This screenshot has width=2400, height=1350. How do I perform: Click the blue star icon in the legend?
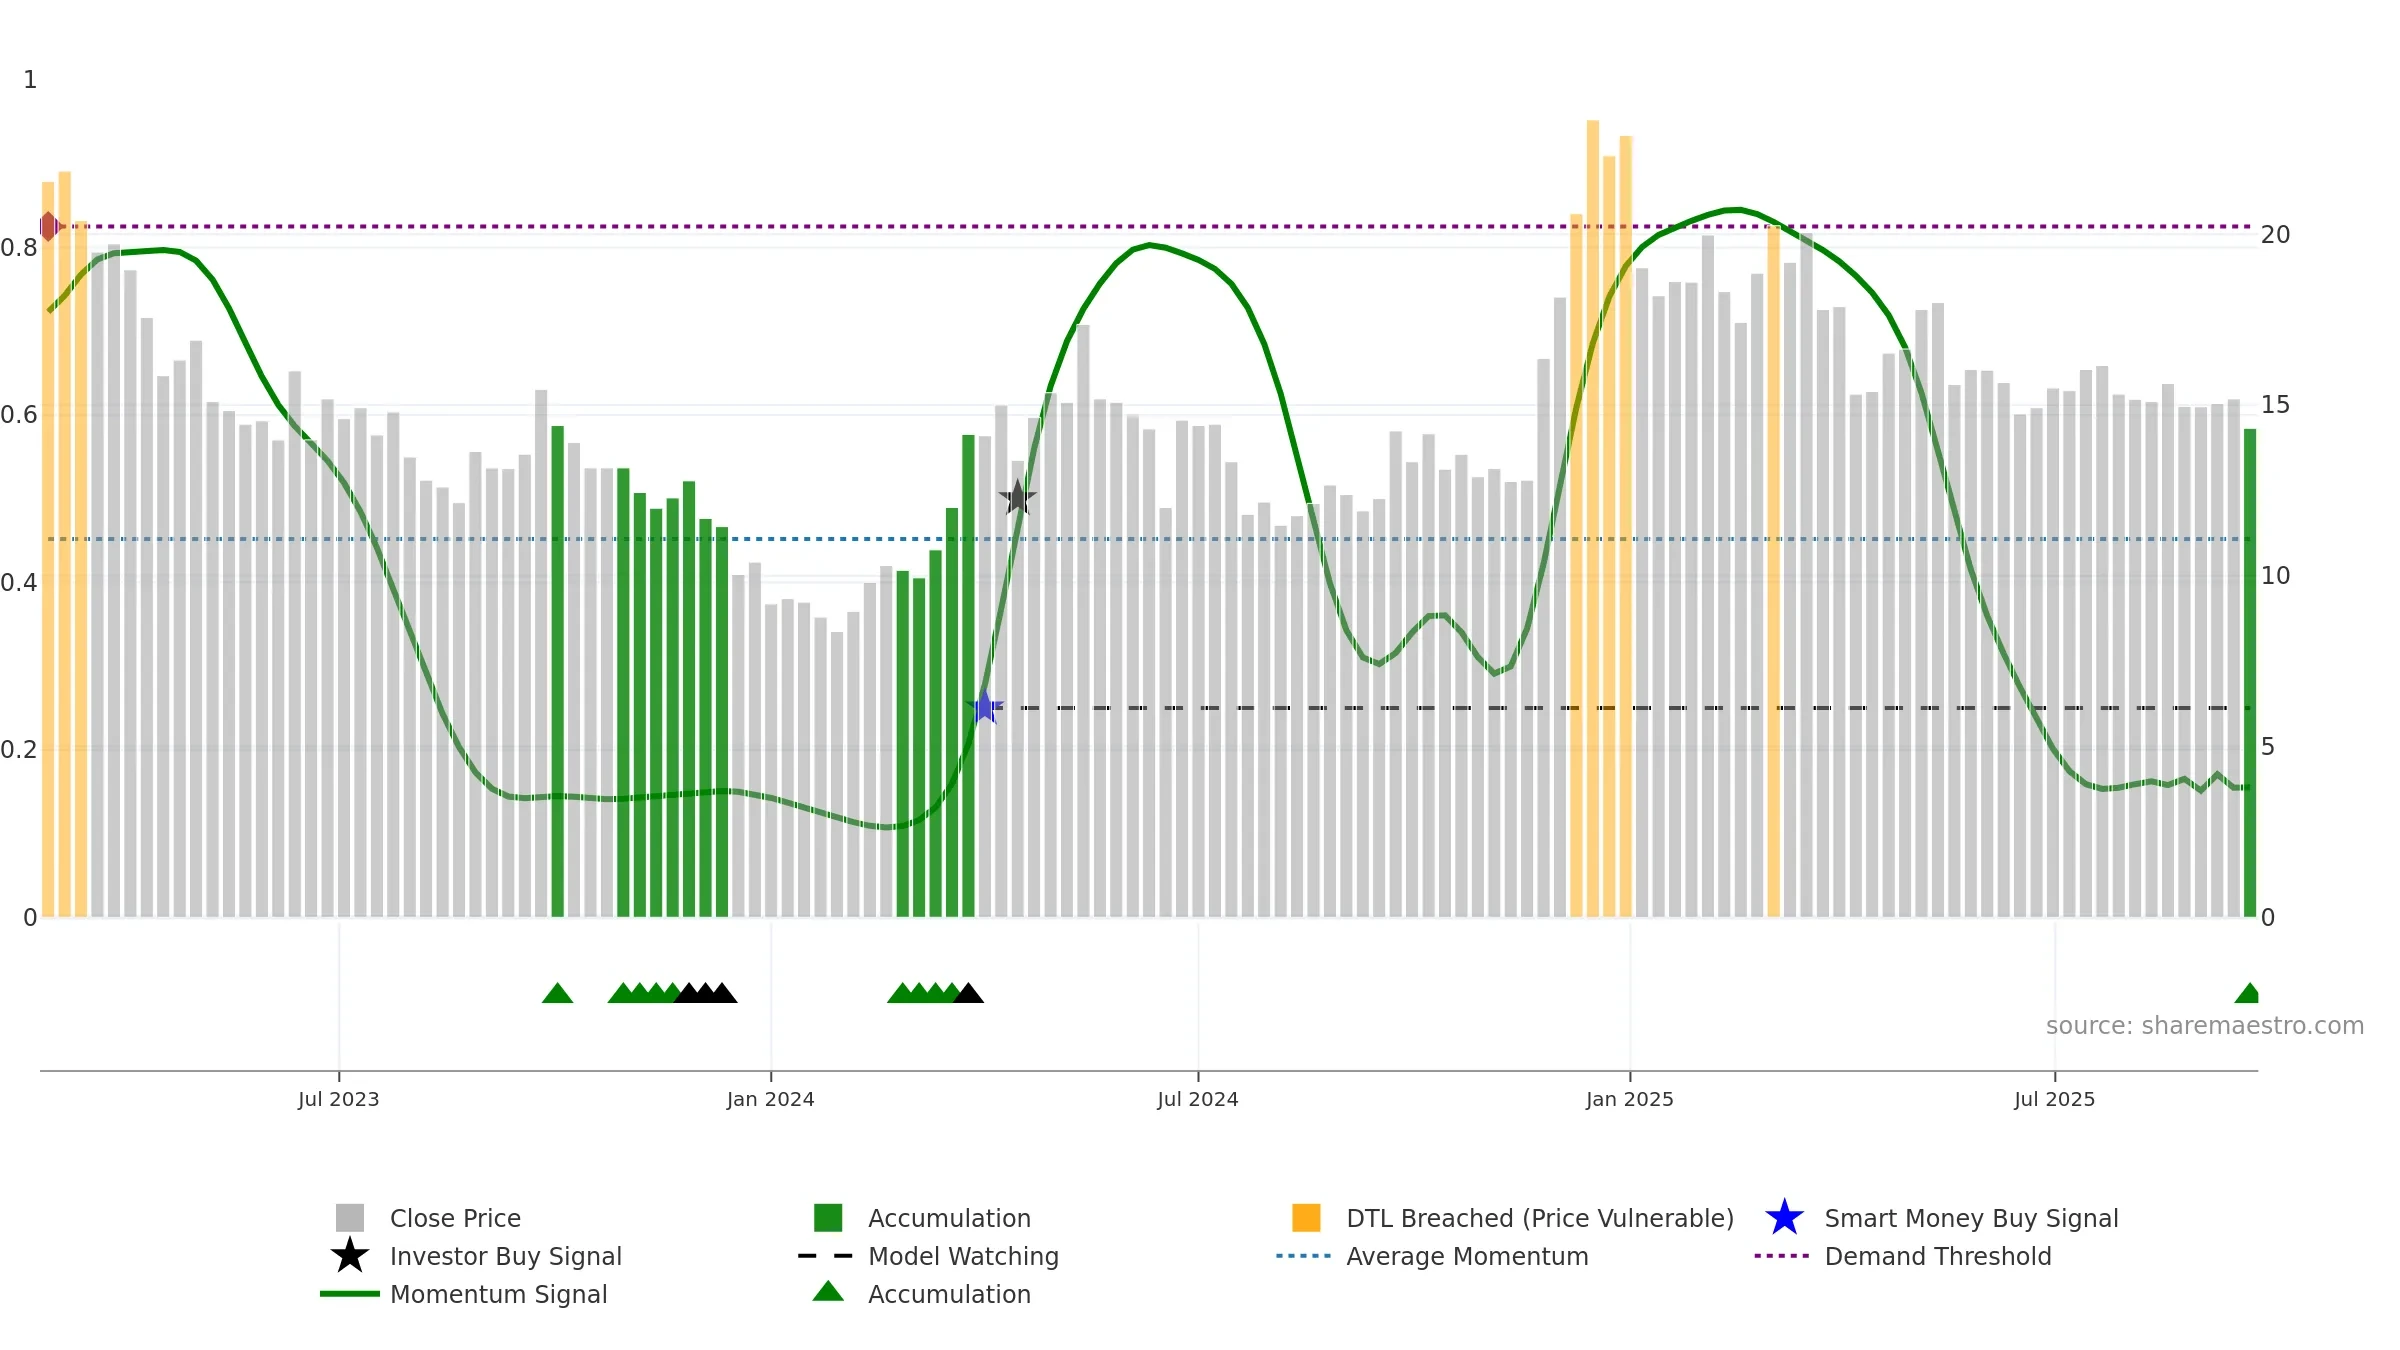(1784, 1218)
